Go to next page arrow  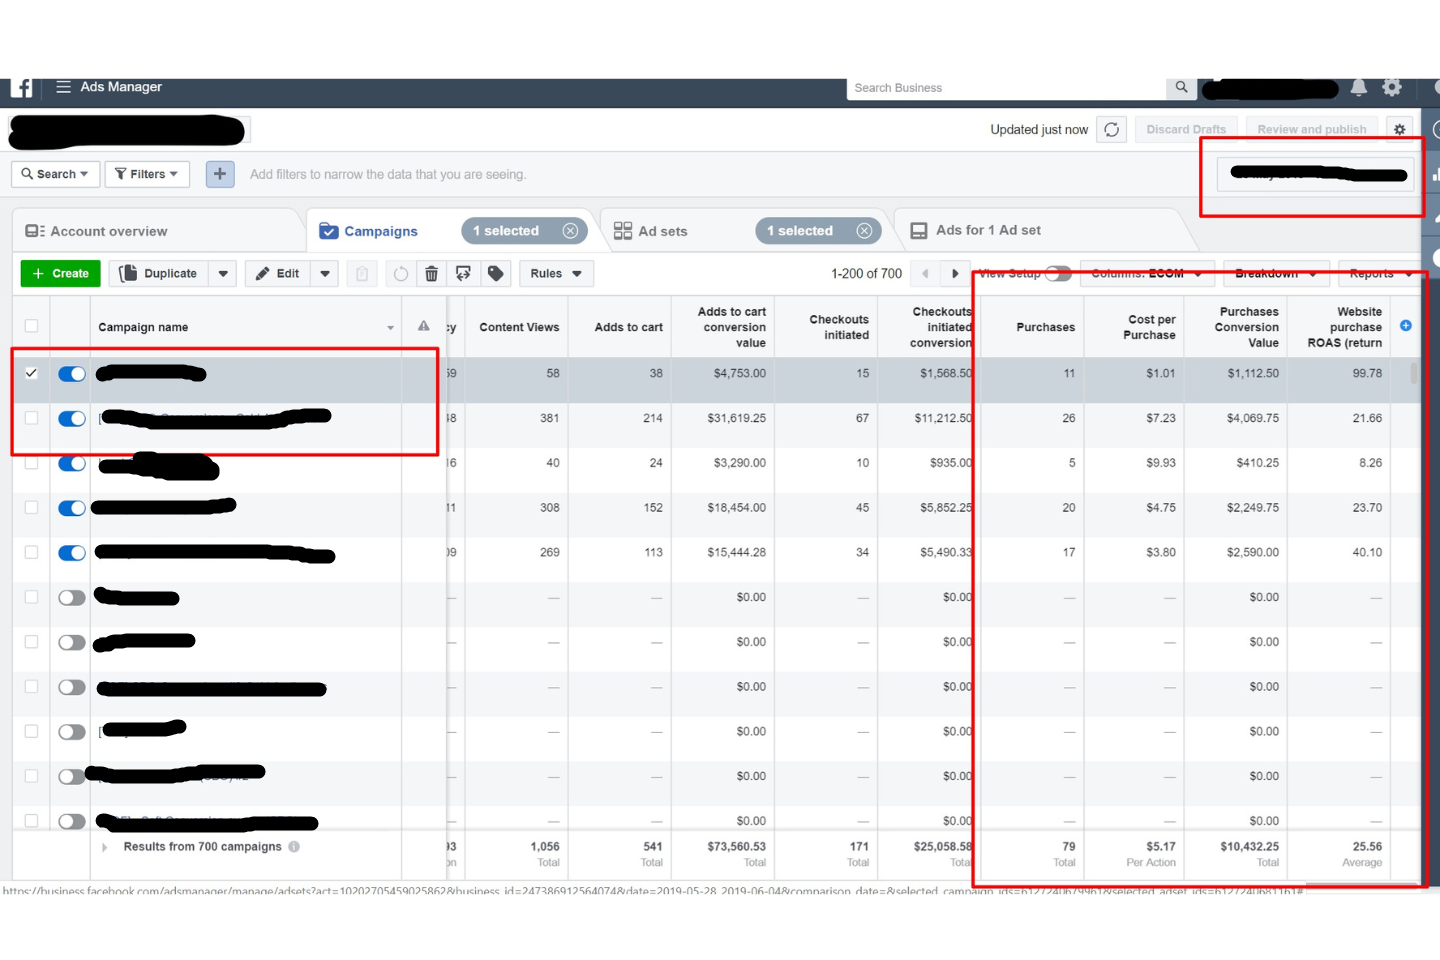point(955,273)
